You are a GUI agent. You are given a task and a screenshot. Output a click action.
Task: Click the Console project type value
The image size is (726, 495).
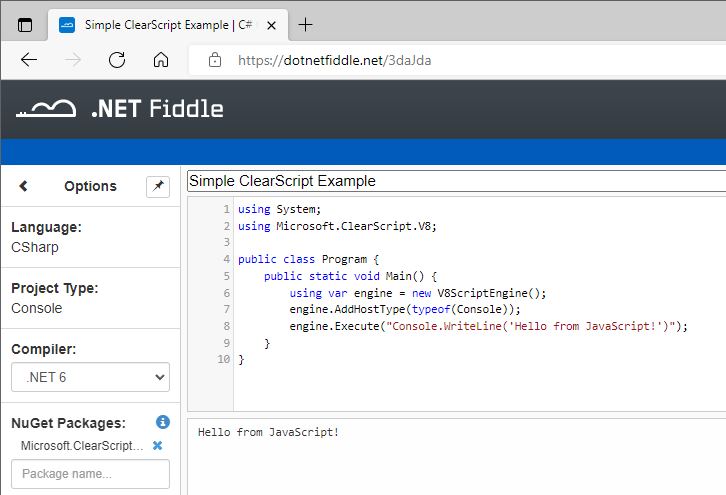click(37, 308)
